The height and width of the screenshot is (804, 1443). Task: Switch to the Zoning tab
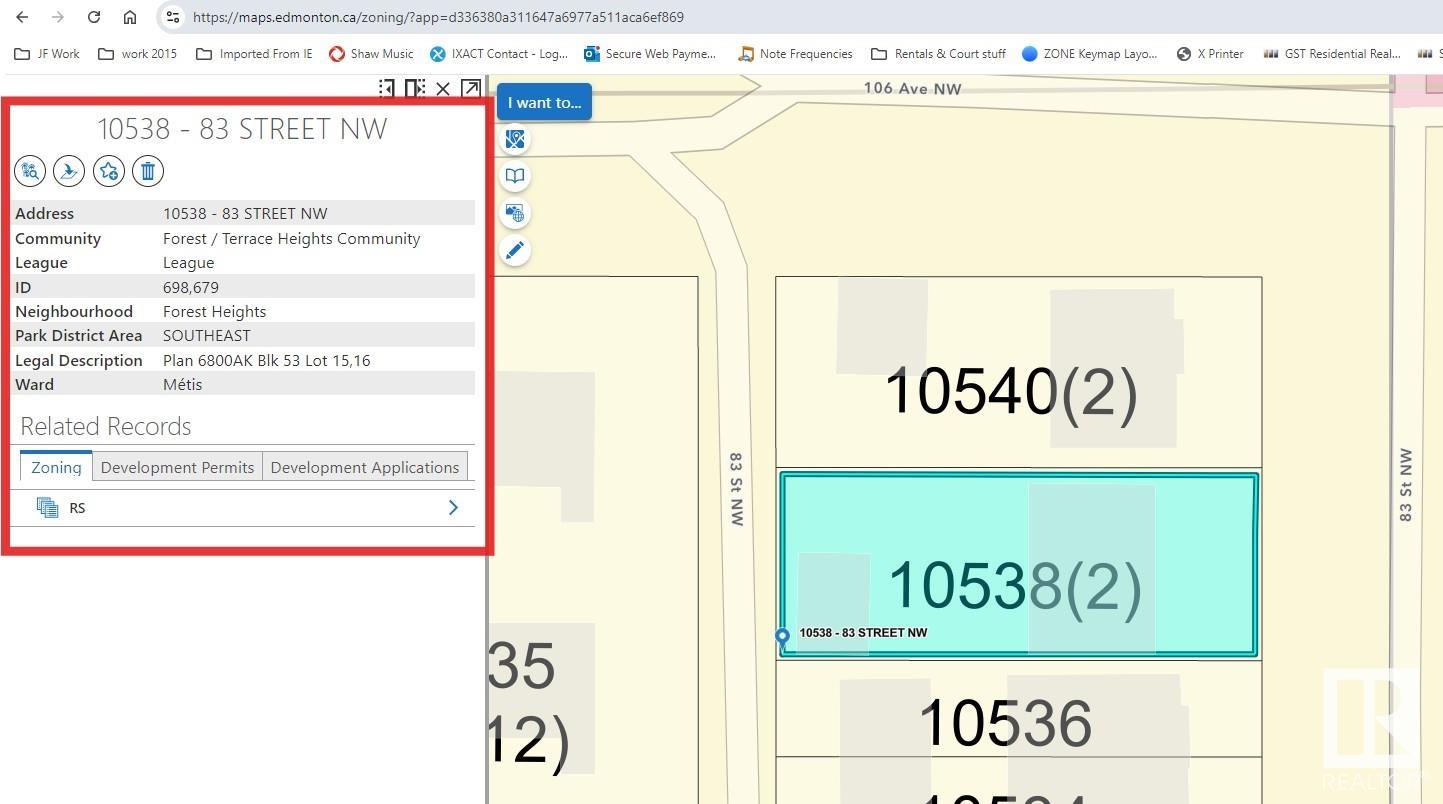56,467
